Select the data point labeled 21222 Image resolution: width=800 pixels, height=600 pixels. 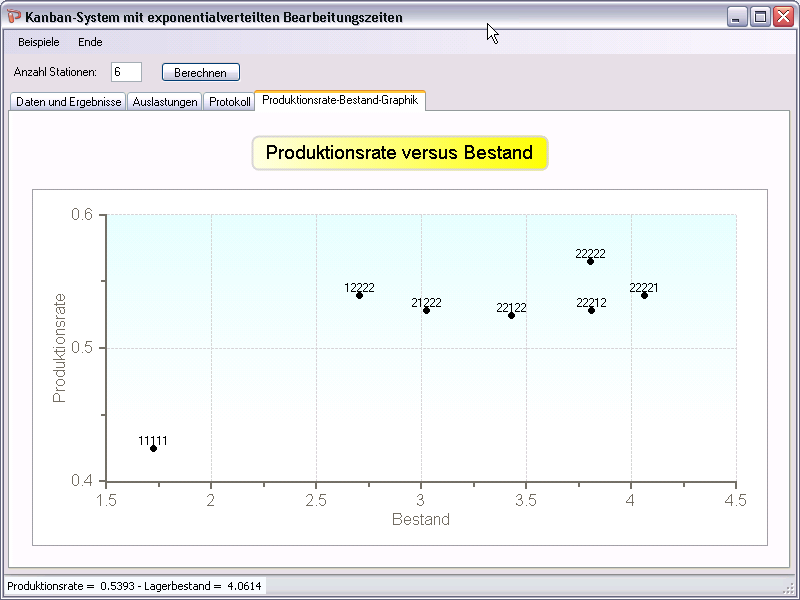(x=426, y=310)
